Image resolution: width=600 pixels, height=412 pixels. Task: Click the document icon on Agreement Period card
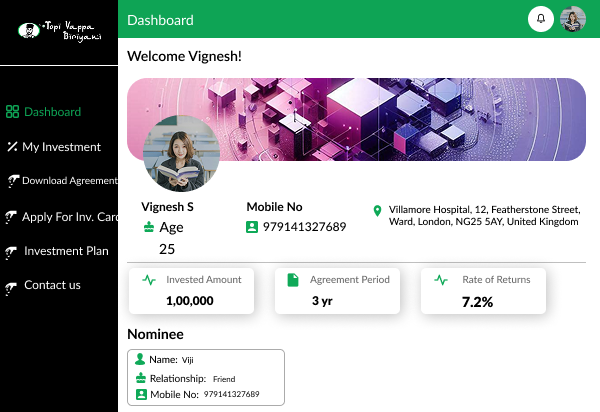pyautogui.click(x=293, y=280)
